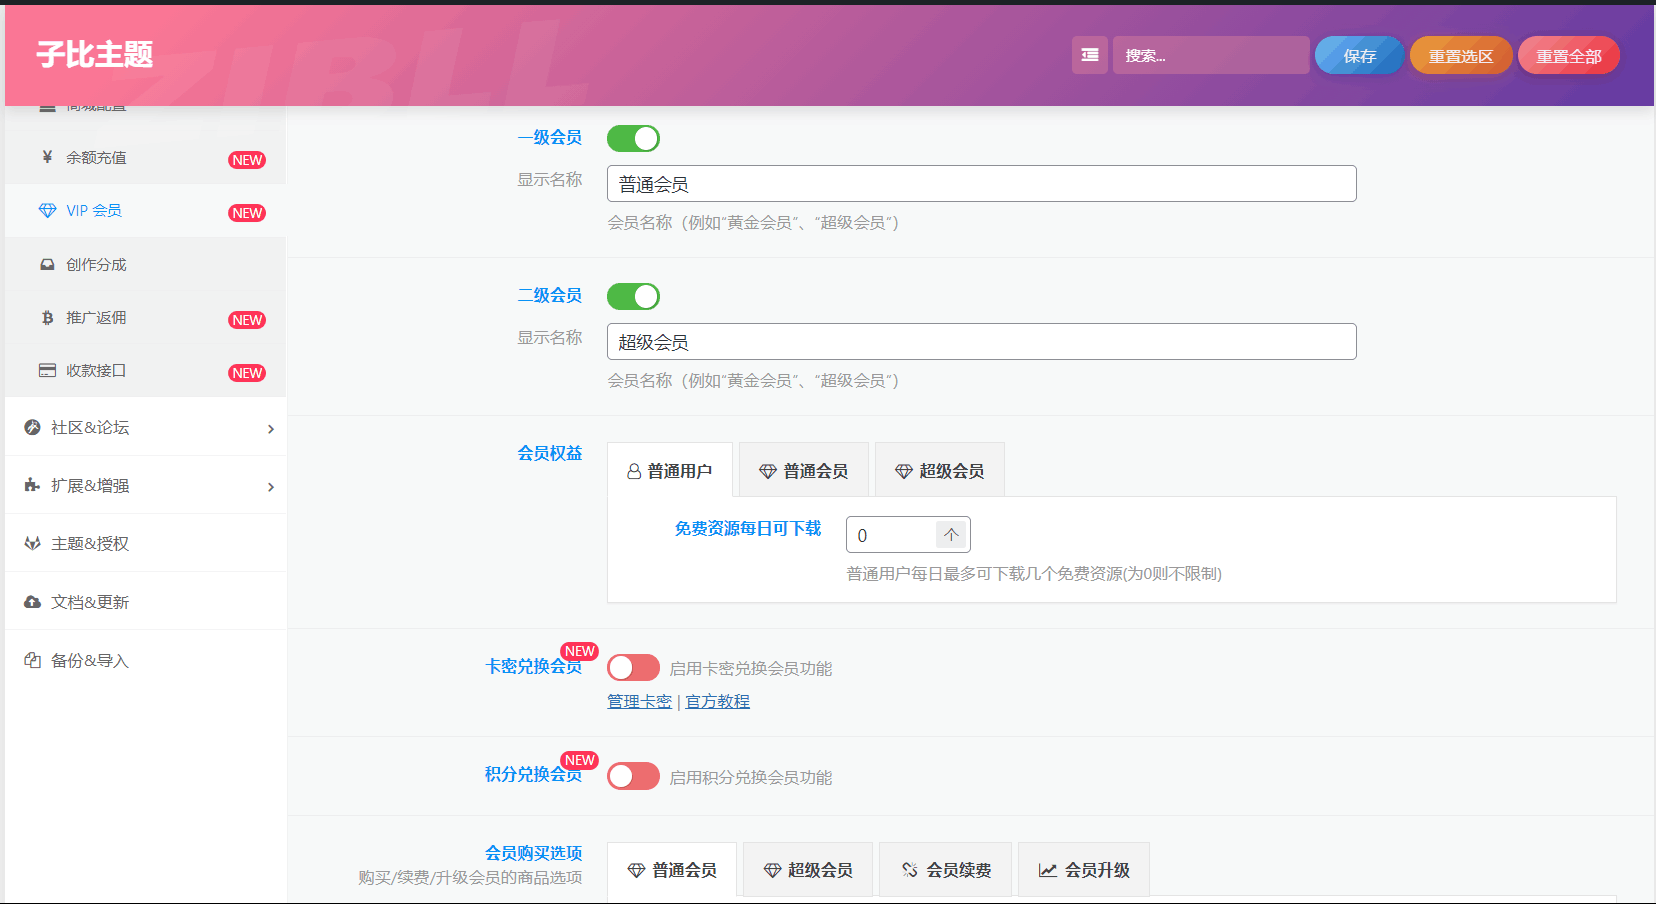Select 超级会员 tab in 会员购买选项
Viewport: 1656px width, 904px height.
point(808,869)
